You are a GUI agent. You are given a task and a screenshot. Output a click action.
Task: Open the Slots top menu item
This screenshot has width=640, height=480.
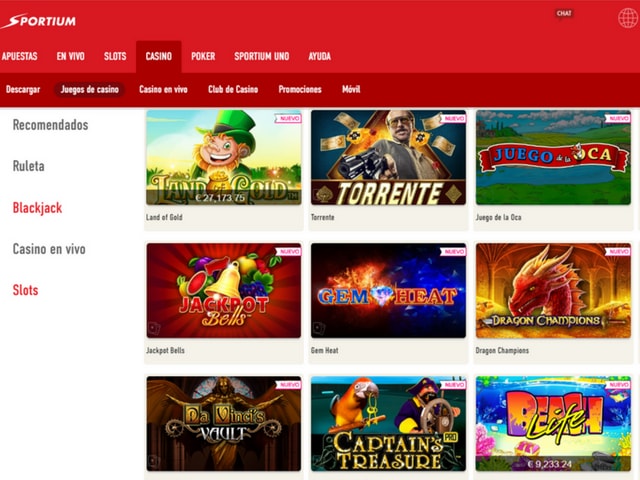pyautogui.click(x=115, y=56)
